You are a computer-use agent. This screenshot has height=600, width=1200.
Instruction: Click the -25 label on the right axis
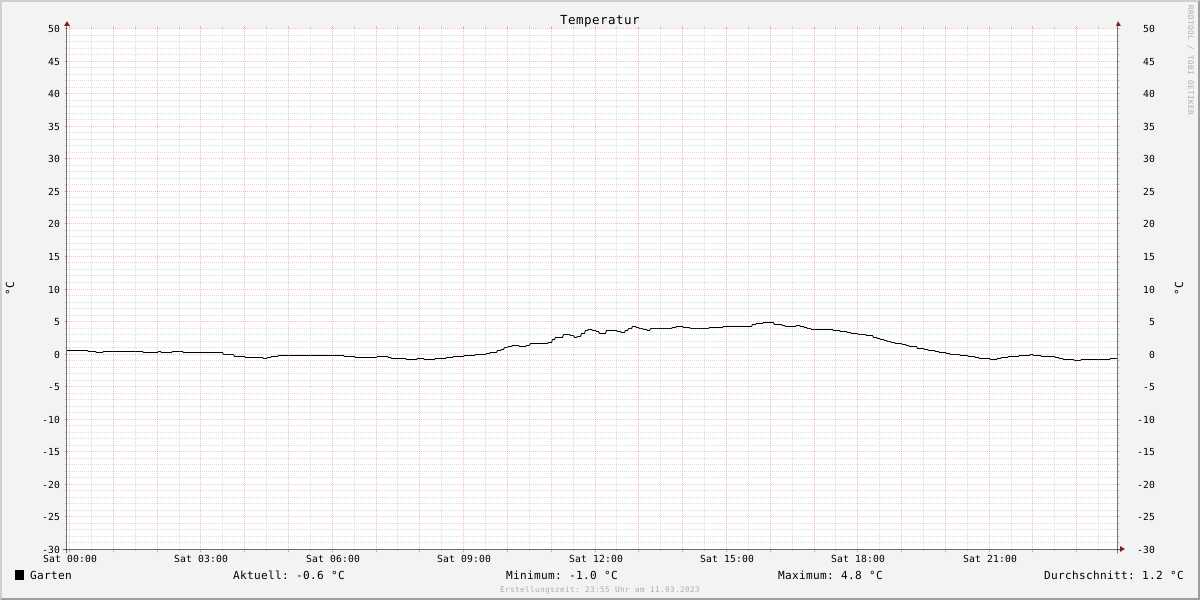[1145, 517]
